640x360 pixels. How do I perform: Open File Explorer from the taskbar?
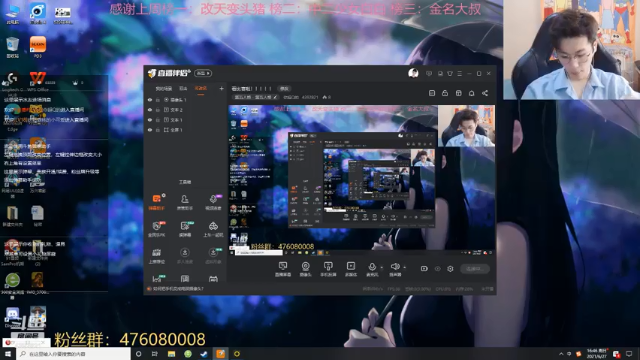(171, 354)
